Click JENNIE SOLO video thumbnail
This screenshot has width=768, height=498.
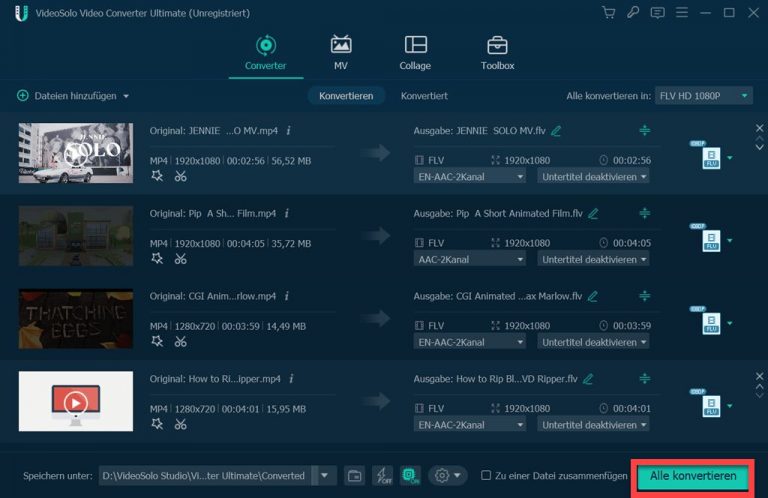tap(76, 153)
